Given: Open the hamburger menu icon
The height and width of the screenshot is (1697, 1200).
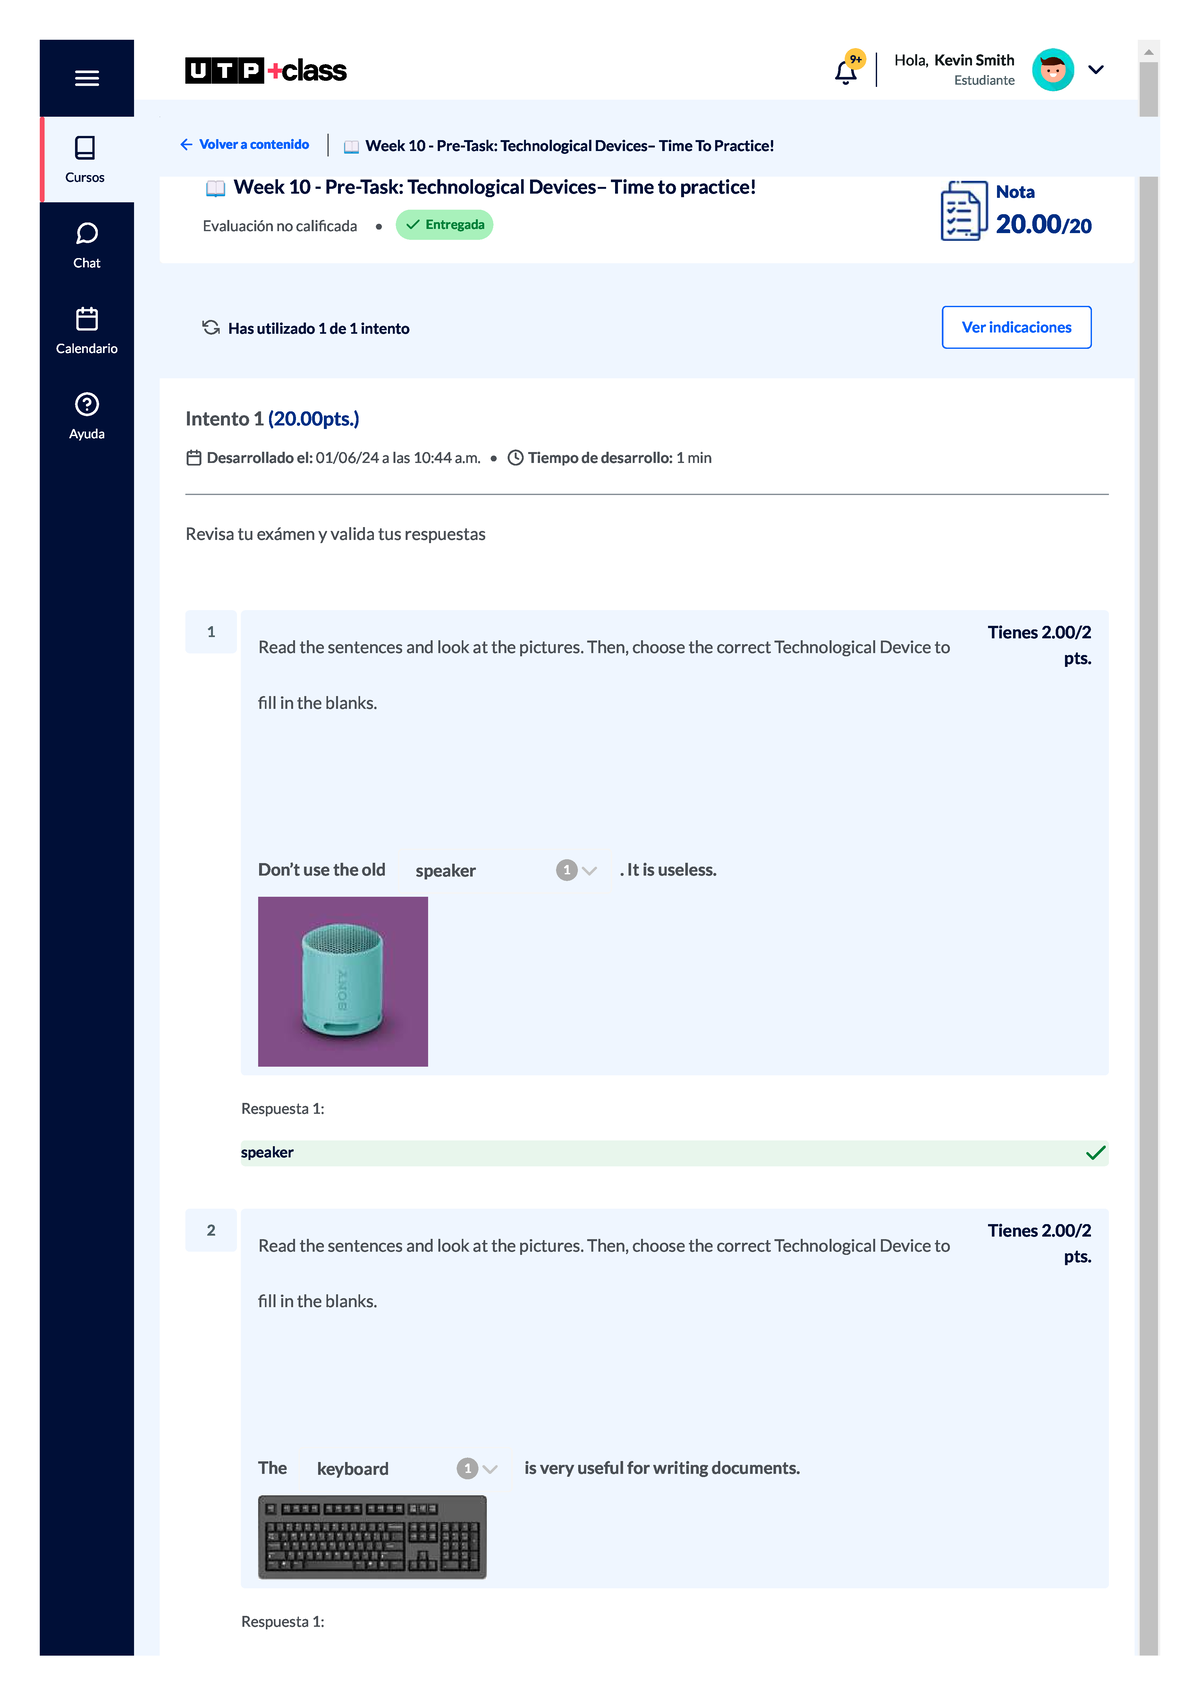Looking at the screenshot, I should 87,78.
